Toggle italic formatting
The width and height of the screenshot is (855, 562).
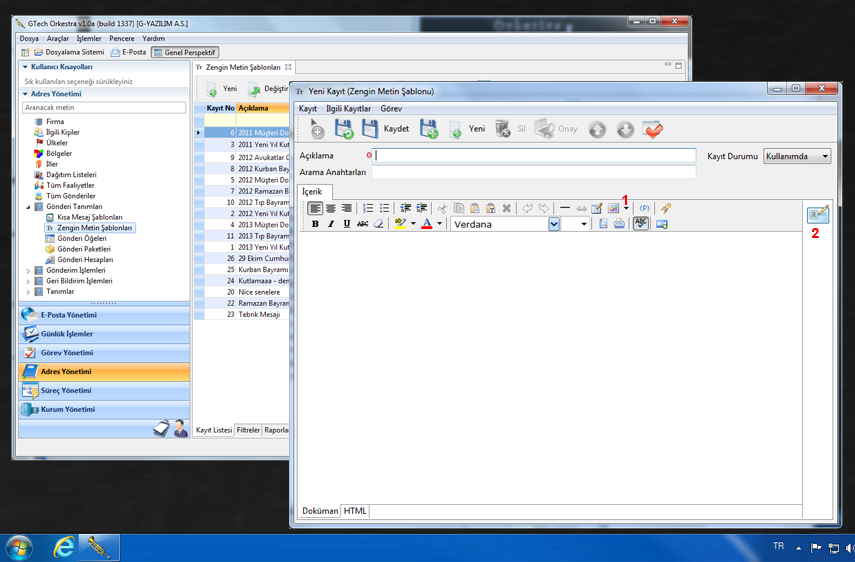[330, 224]
